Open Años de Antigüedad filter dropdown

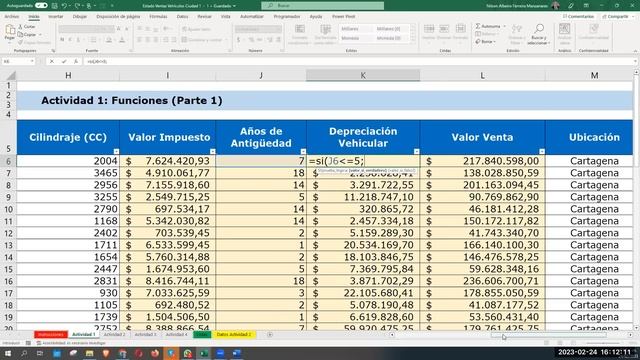(303, 151)
